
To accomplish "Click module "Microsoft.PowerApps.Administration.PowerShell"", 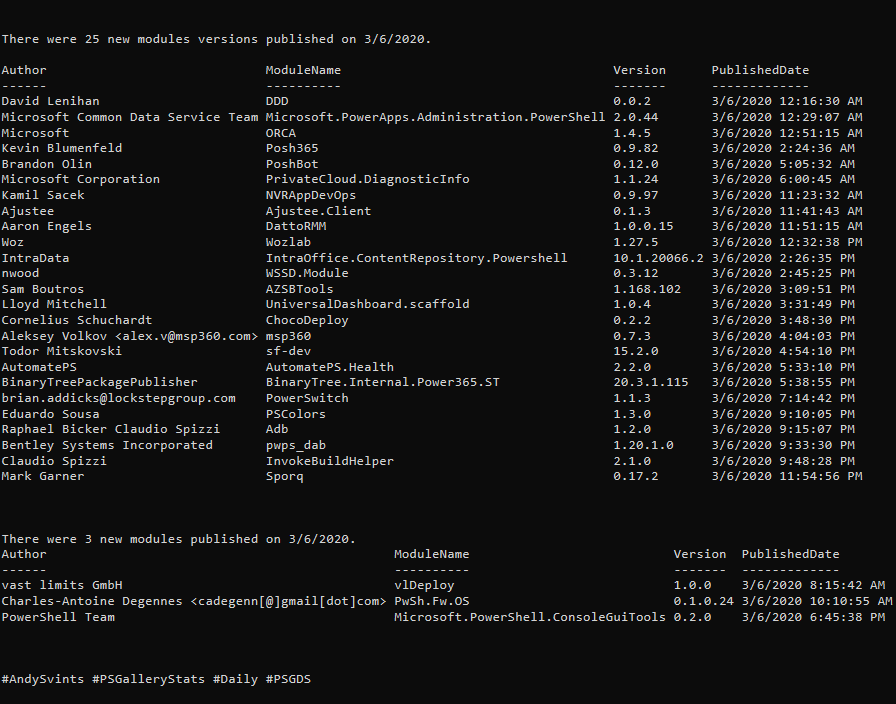I will [x=435, y=117].
